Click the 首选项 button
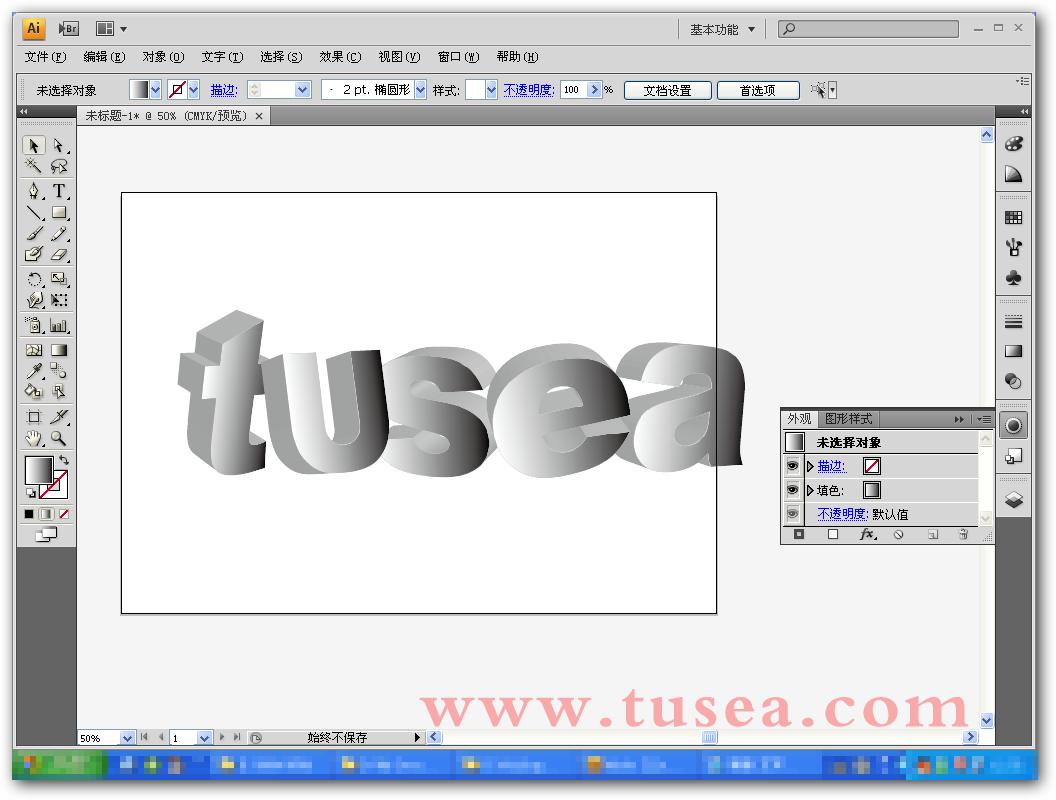1056x800 pixels. tap(758, 90)
